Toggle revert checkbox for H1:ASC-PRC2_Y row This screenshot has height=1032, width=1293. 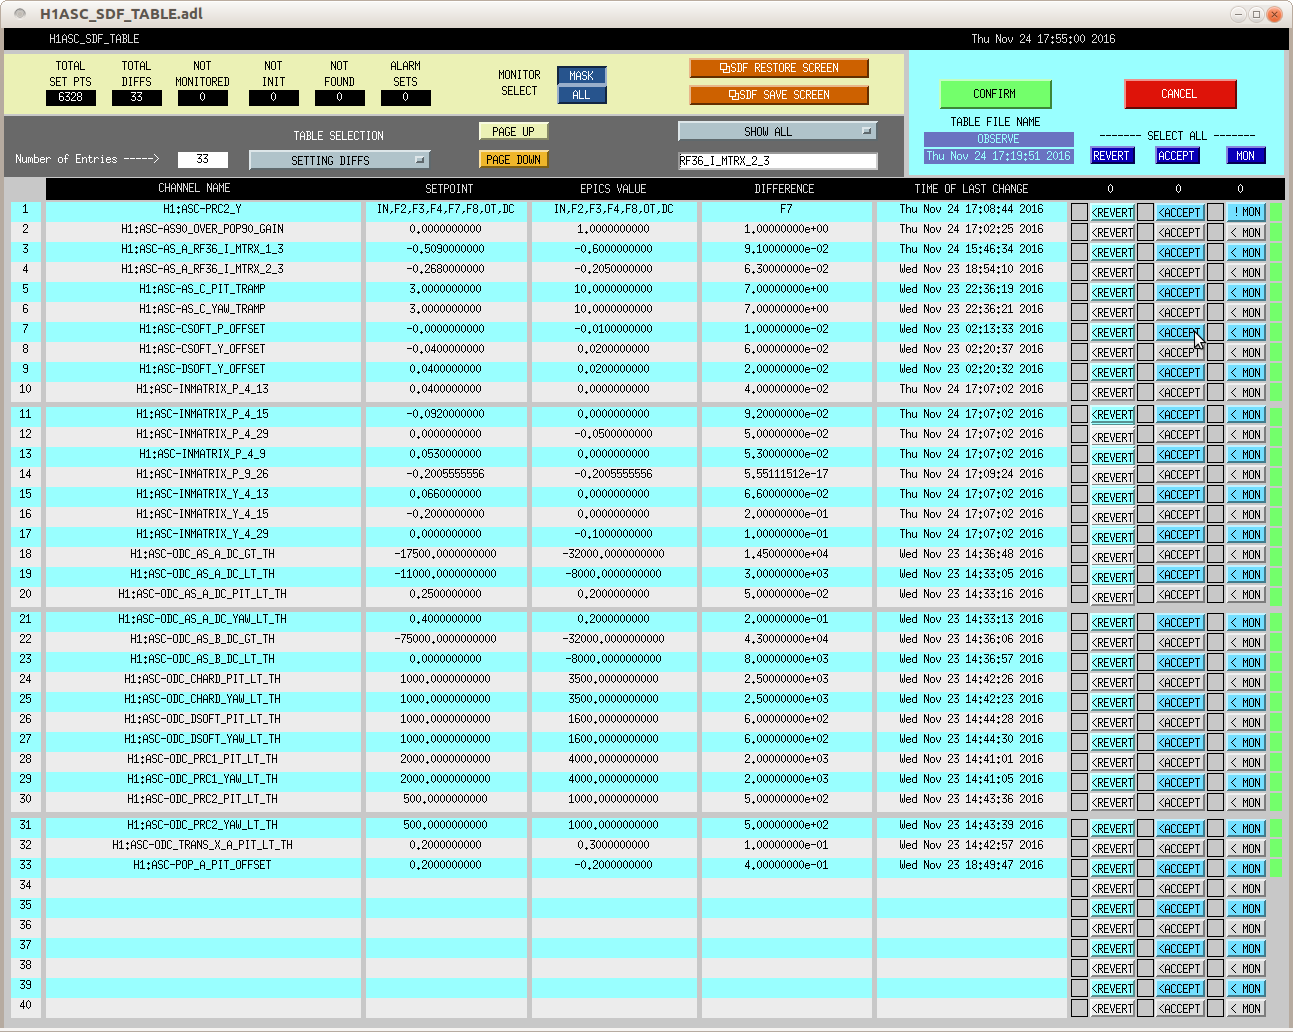[1079, 212]
